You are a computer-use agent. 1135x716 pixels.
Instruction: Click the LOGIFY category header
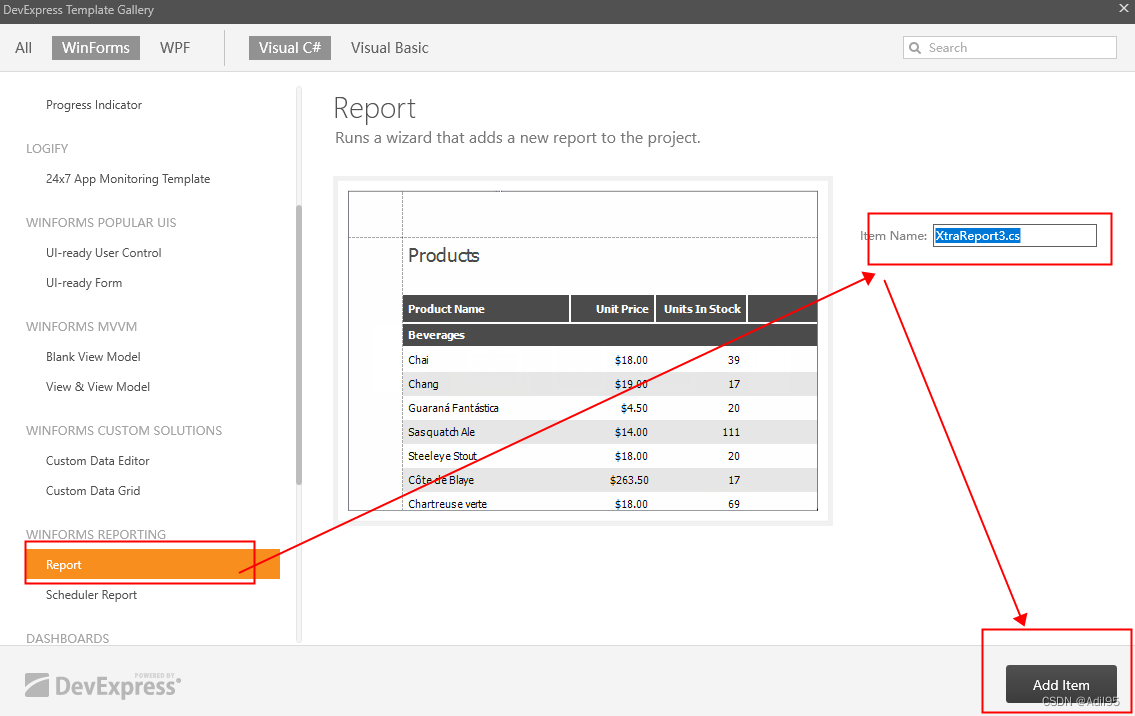click(47, 148)
